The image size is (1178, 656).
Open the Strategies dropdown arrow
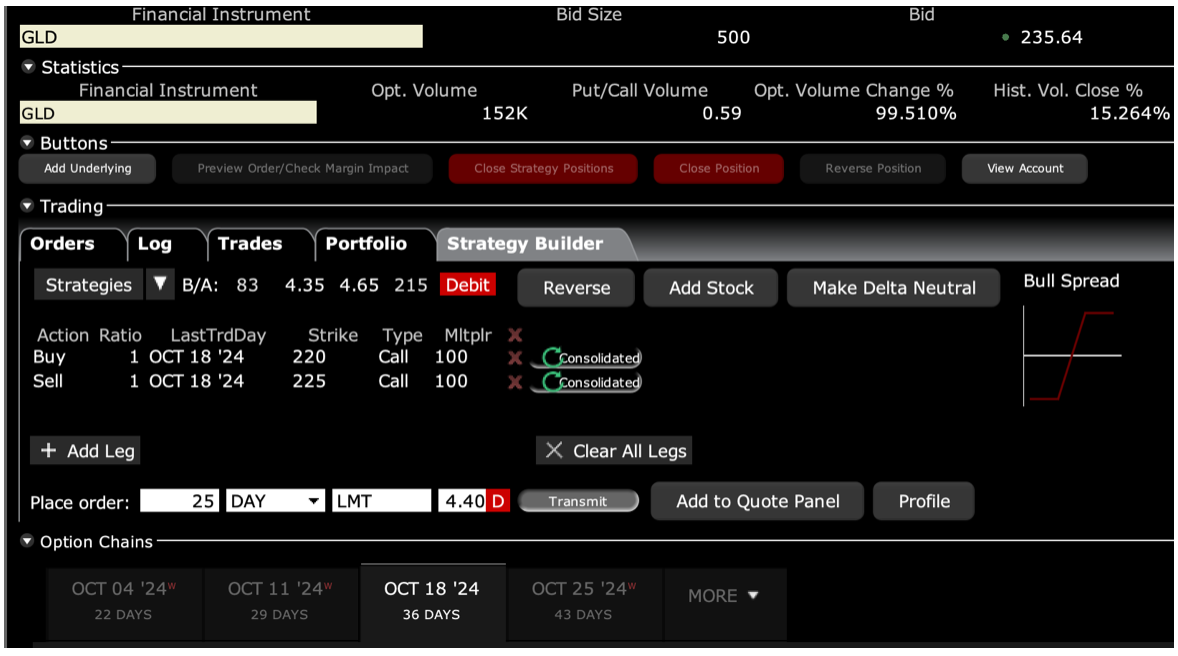[160, 285]
